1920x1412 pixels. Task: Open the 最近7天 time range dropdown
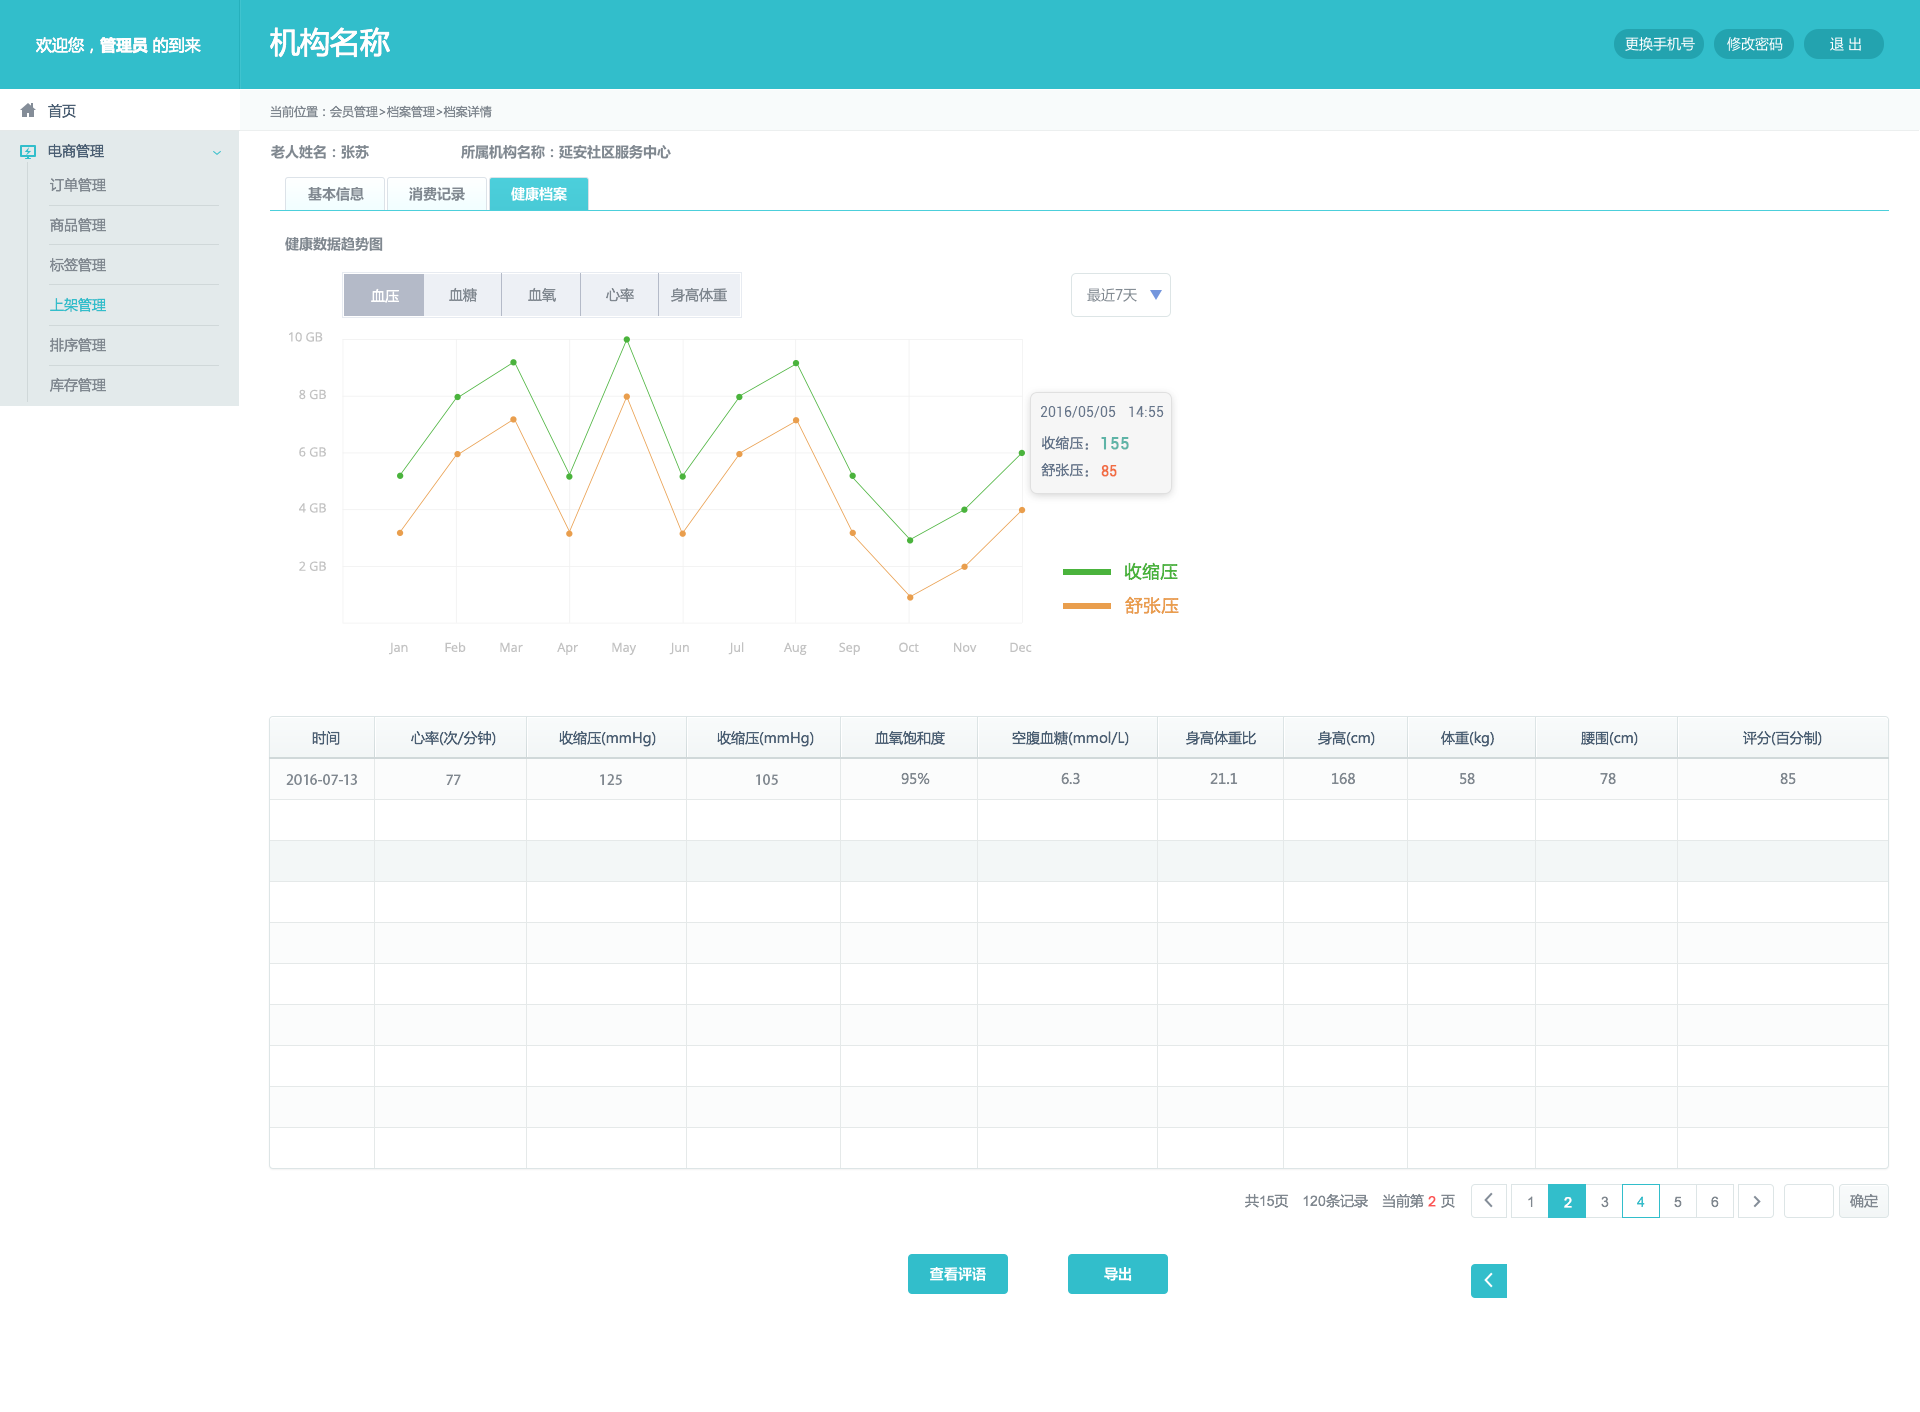tap(1120, 295)
